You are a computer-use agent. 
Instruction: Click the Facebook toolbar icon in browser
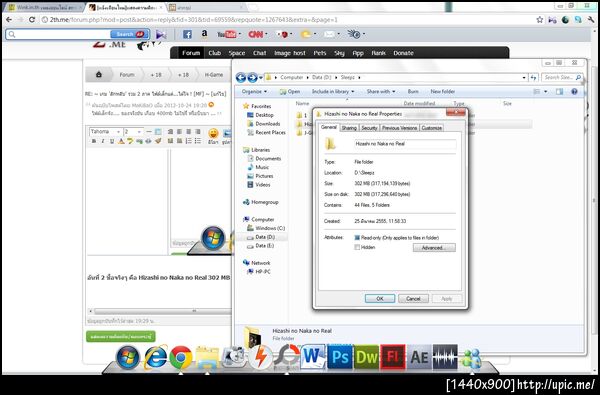[187, 34]
